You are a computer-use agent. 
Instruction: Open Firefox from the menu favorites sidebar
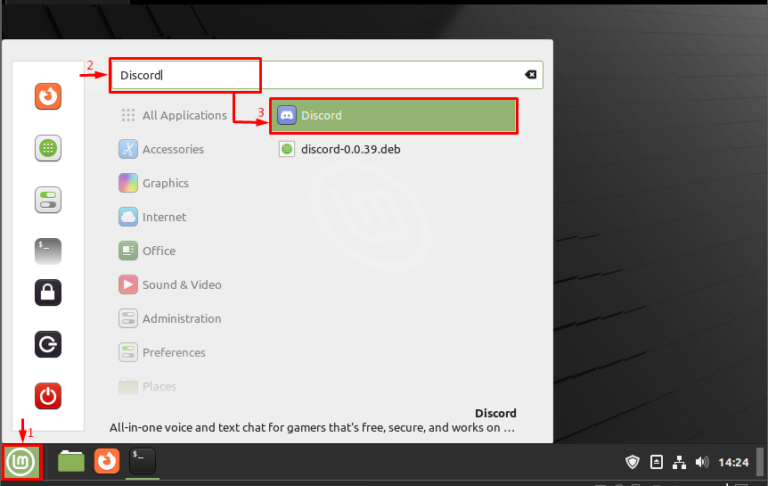tap(48, 96)
